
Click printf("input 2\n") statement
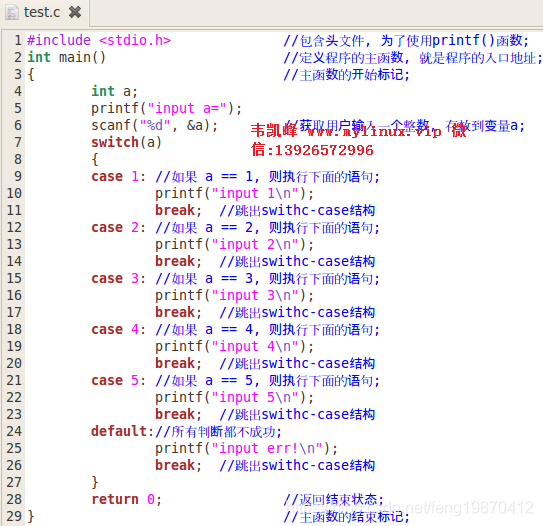234,244
